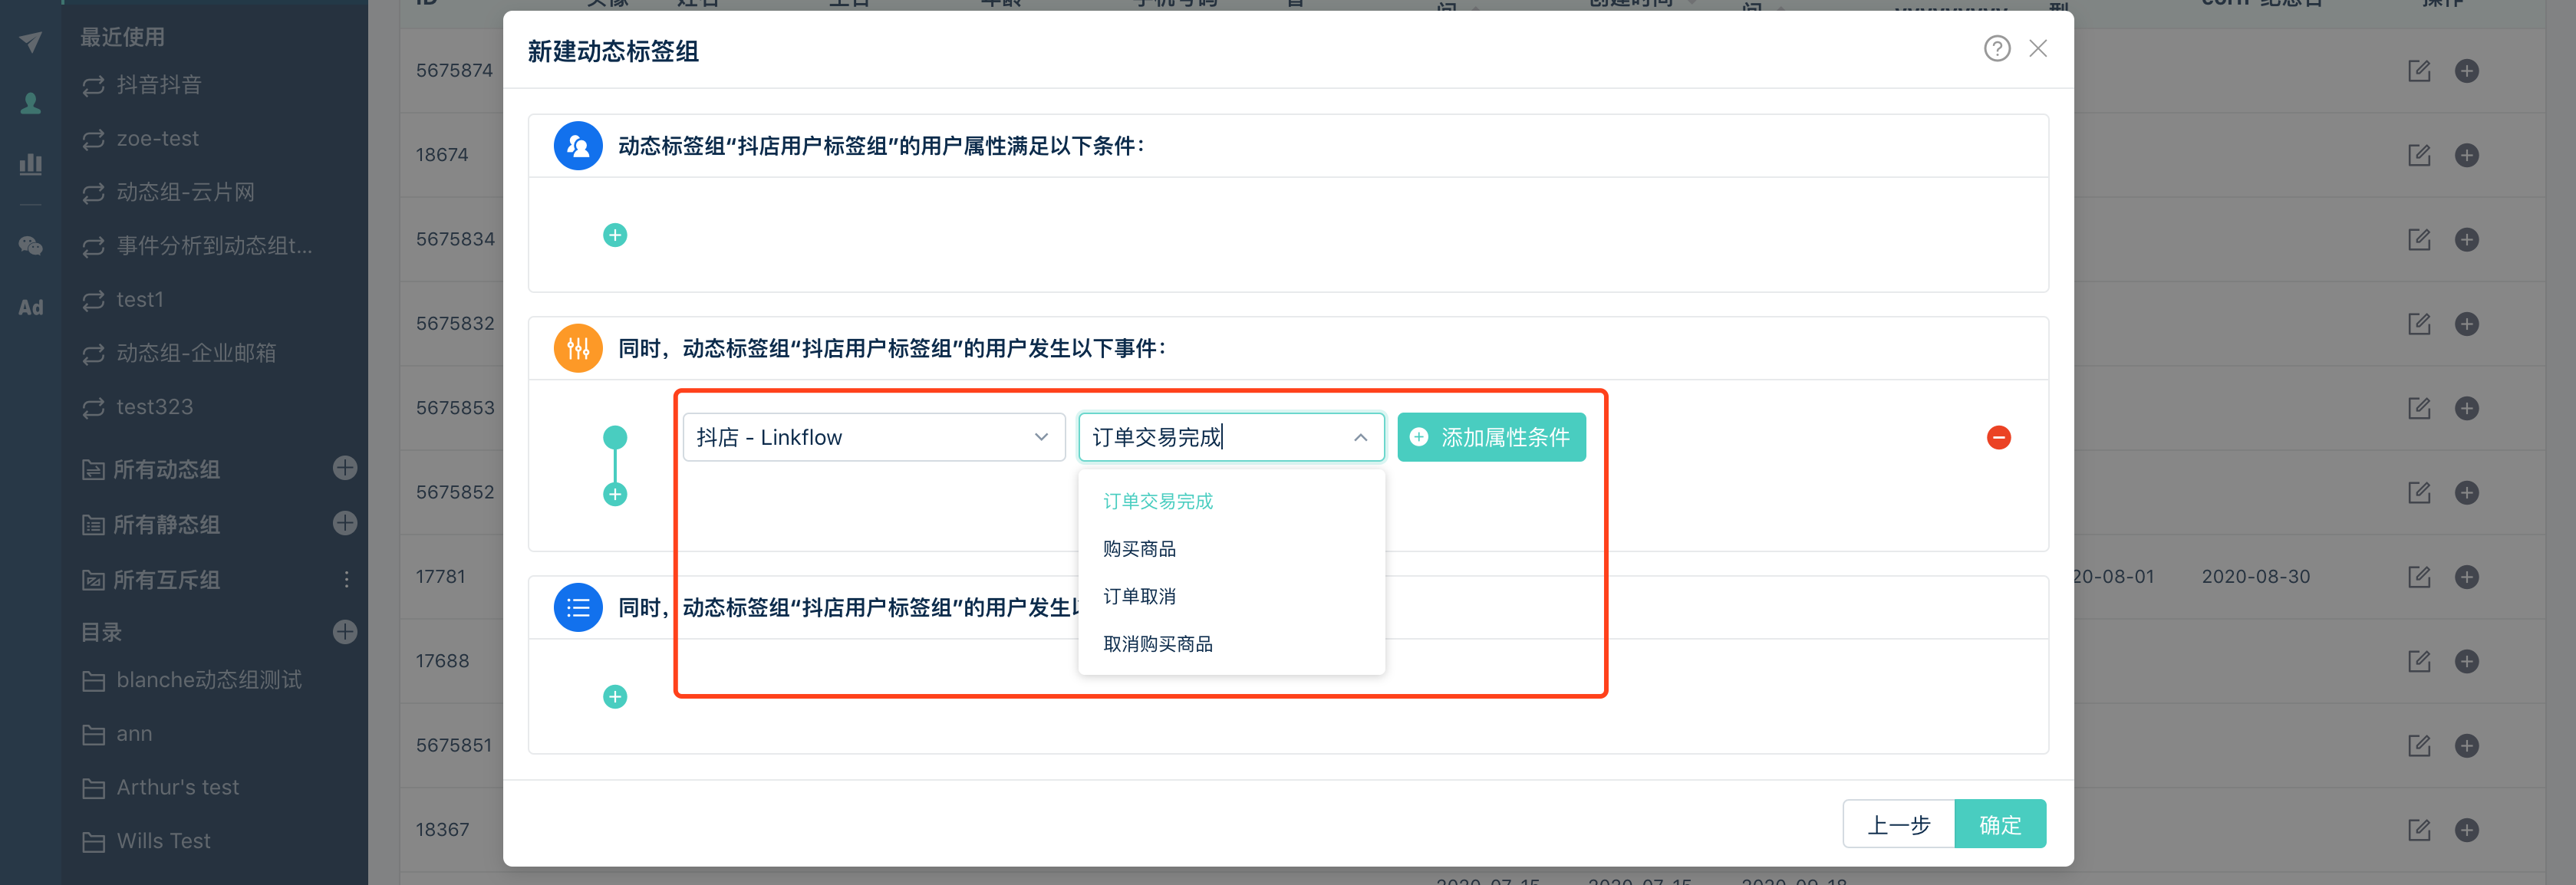
Task: Click plus icon next to 所有动态组
Action: tap(345, 468)
